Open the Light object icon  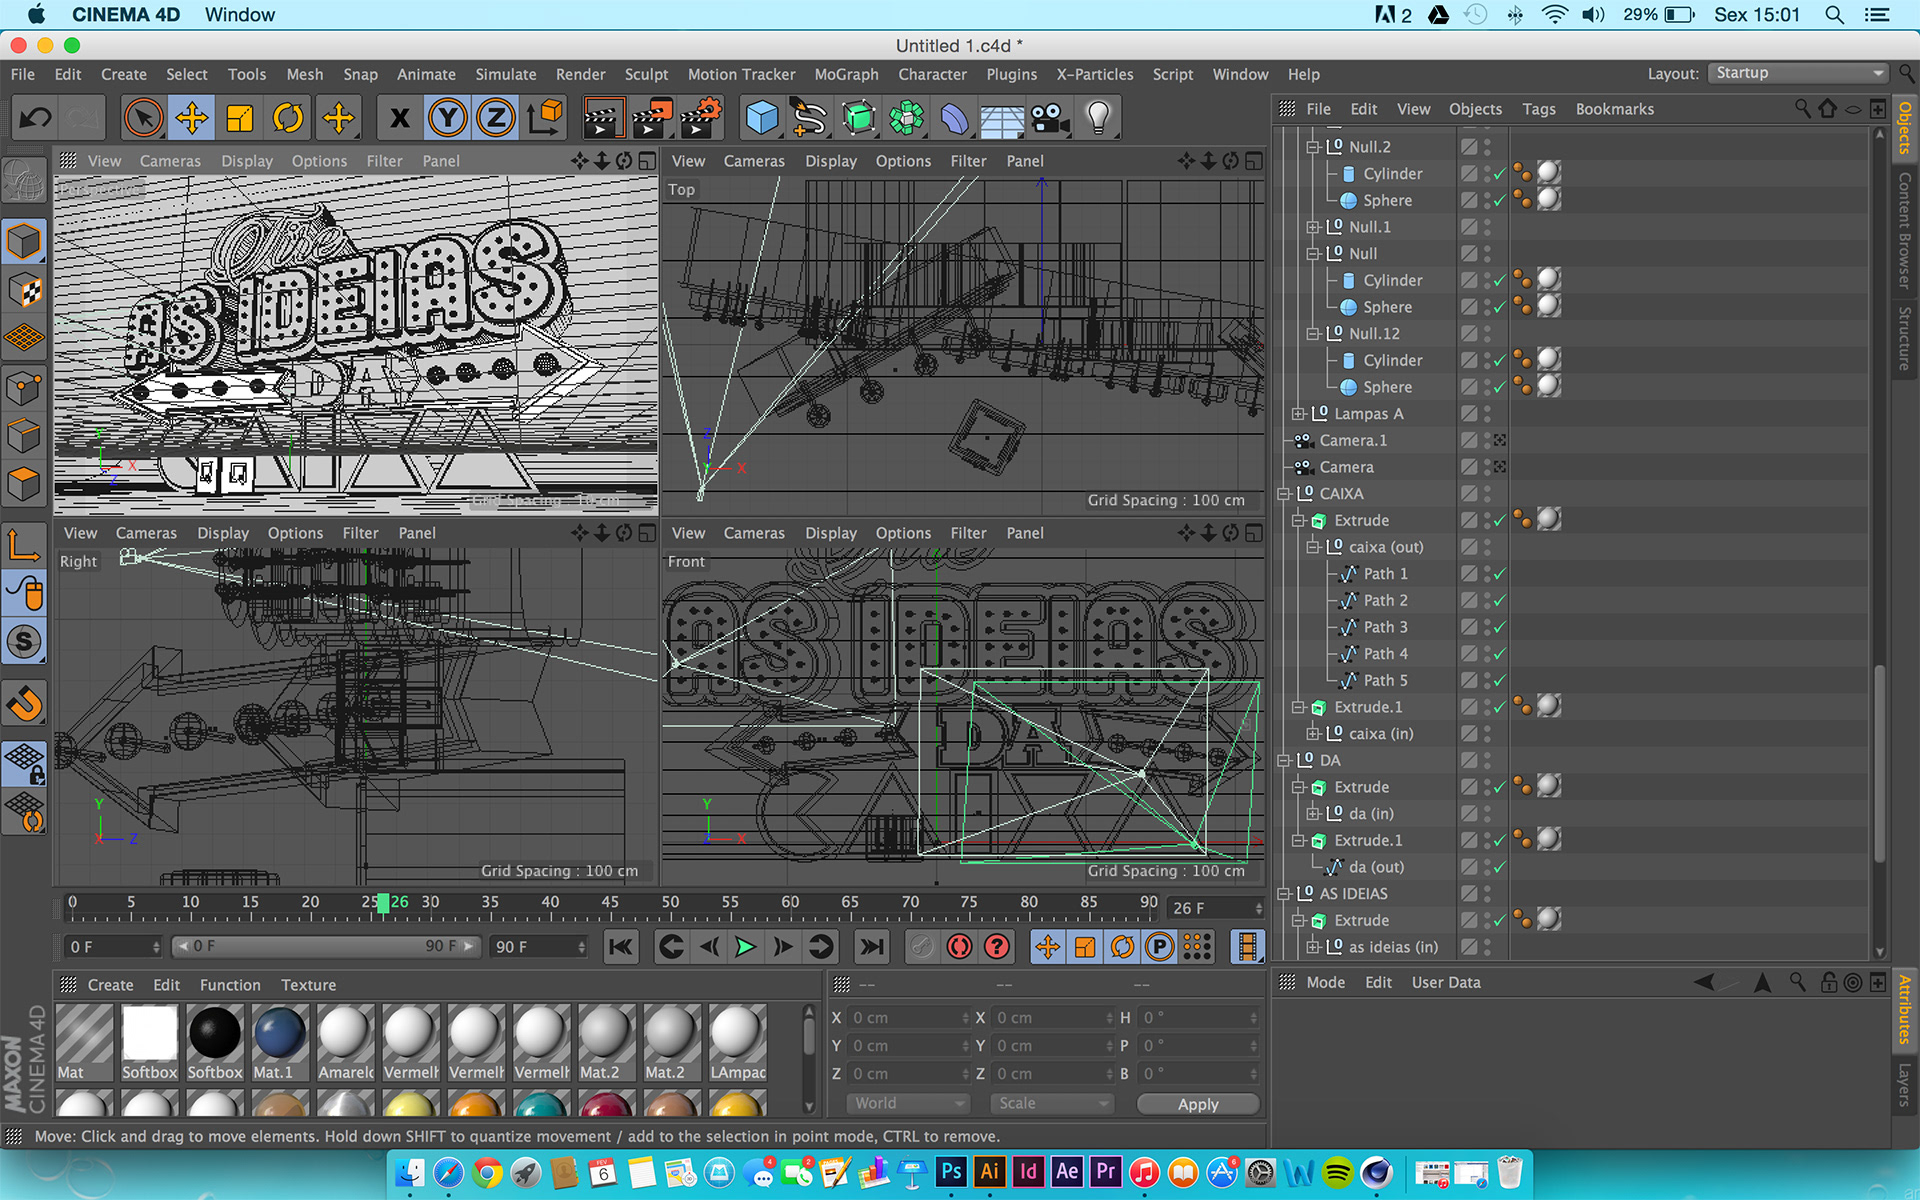click(x=1098, y=118)
